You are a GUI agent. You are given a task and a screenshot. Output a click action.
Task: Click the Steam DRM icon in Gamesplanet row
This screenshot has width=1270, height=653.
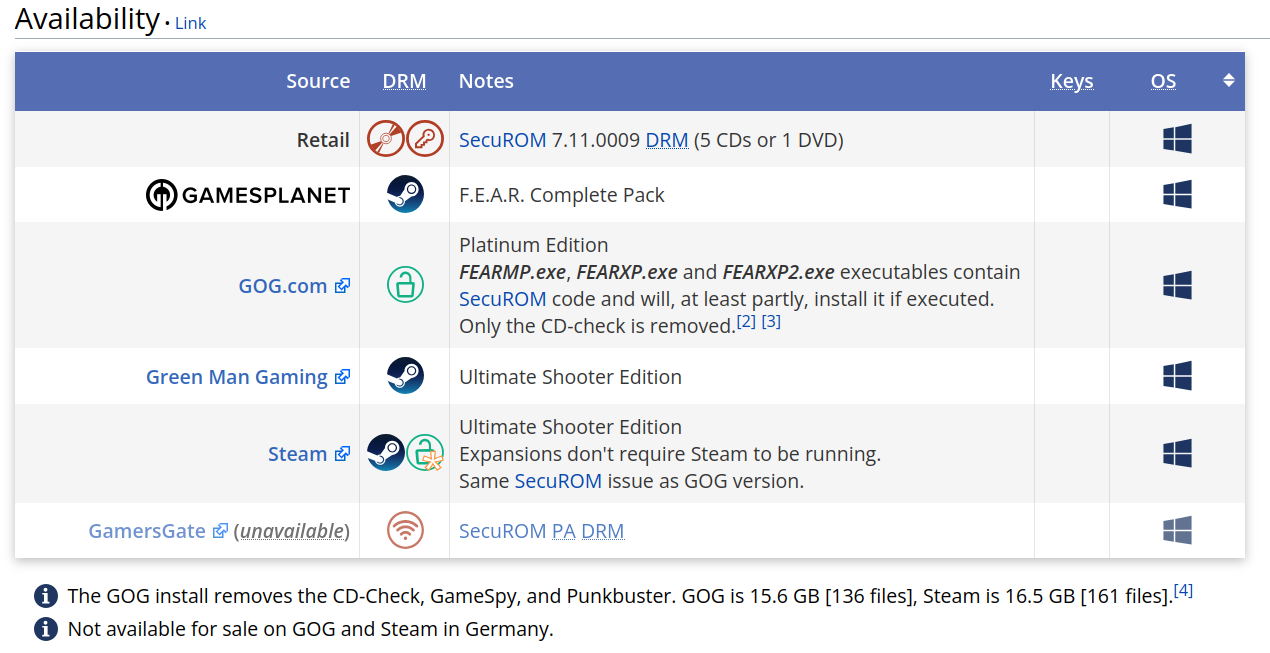point(405,194)
